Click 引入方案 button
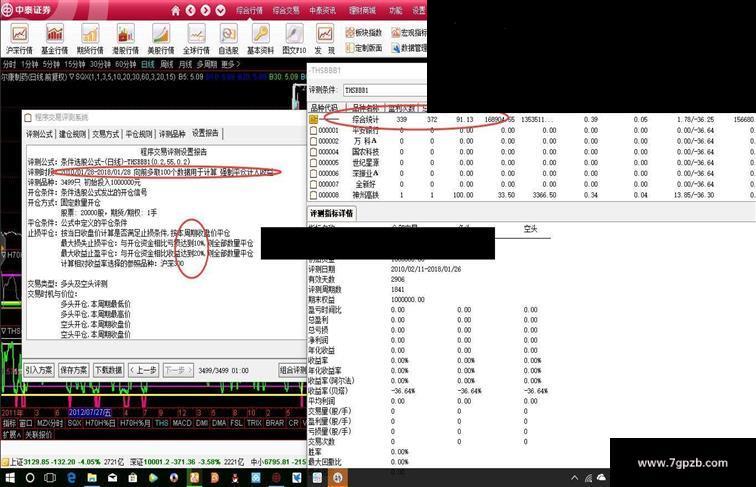Image resolution: width=756 pixels, height=487 pixels. (39, 370)
